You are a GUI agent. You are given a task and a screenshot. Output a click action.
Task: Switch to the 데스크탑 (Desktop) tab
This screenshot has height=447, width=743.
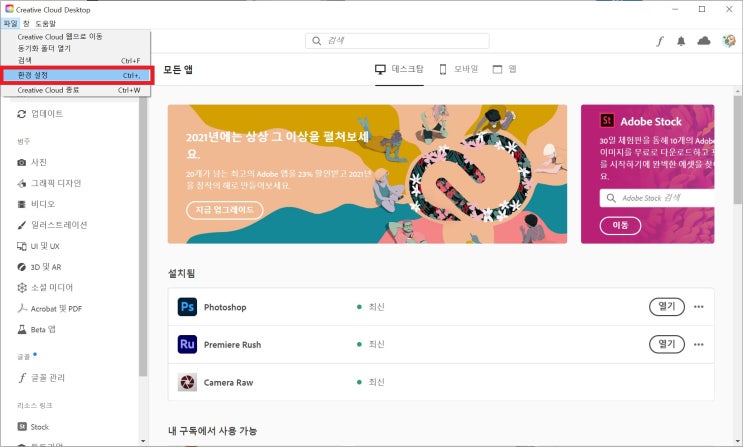click(x=399, y=69)
